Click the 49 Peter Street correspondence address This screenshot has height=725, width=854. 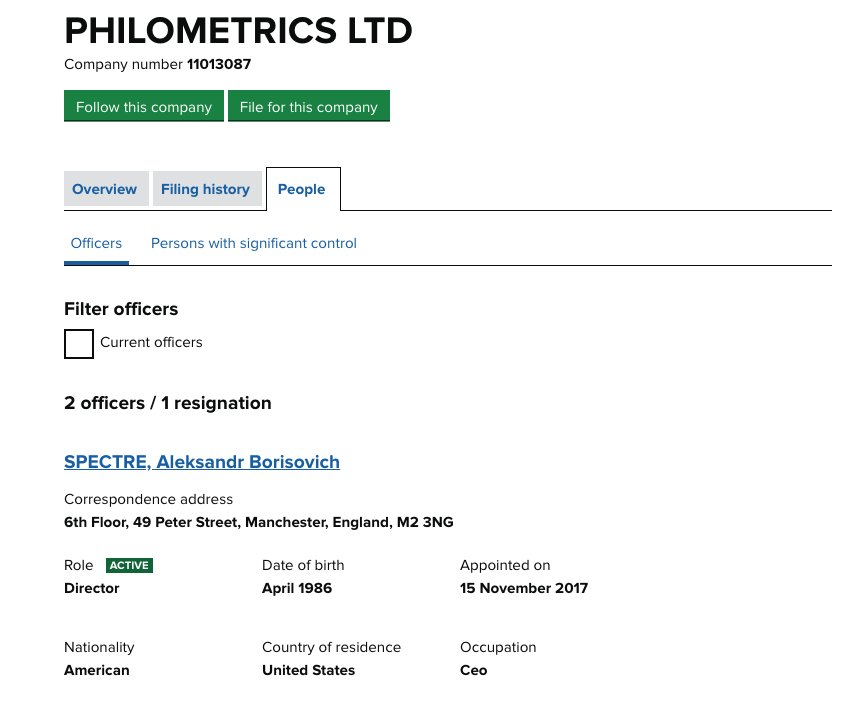259,522
